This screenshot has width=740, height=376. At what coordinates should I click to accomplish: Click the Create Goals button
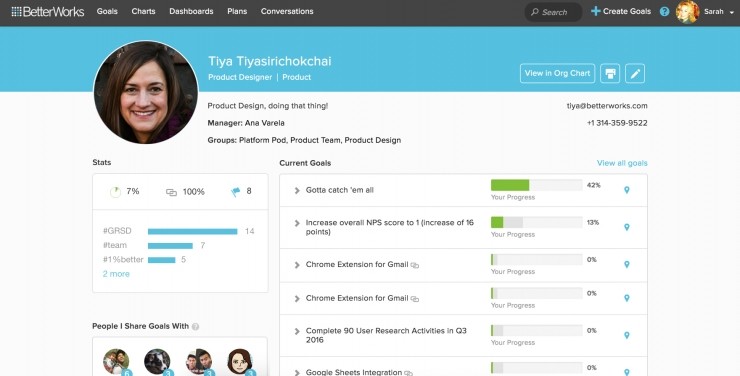pos(621,11)
